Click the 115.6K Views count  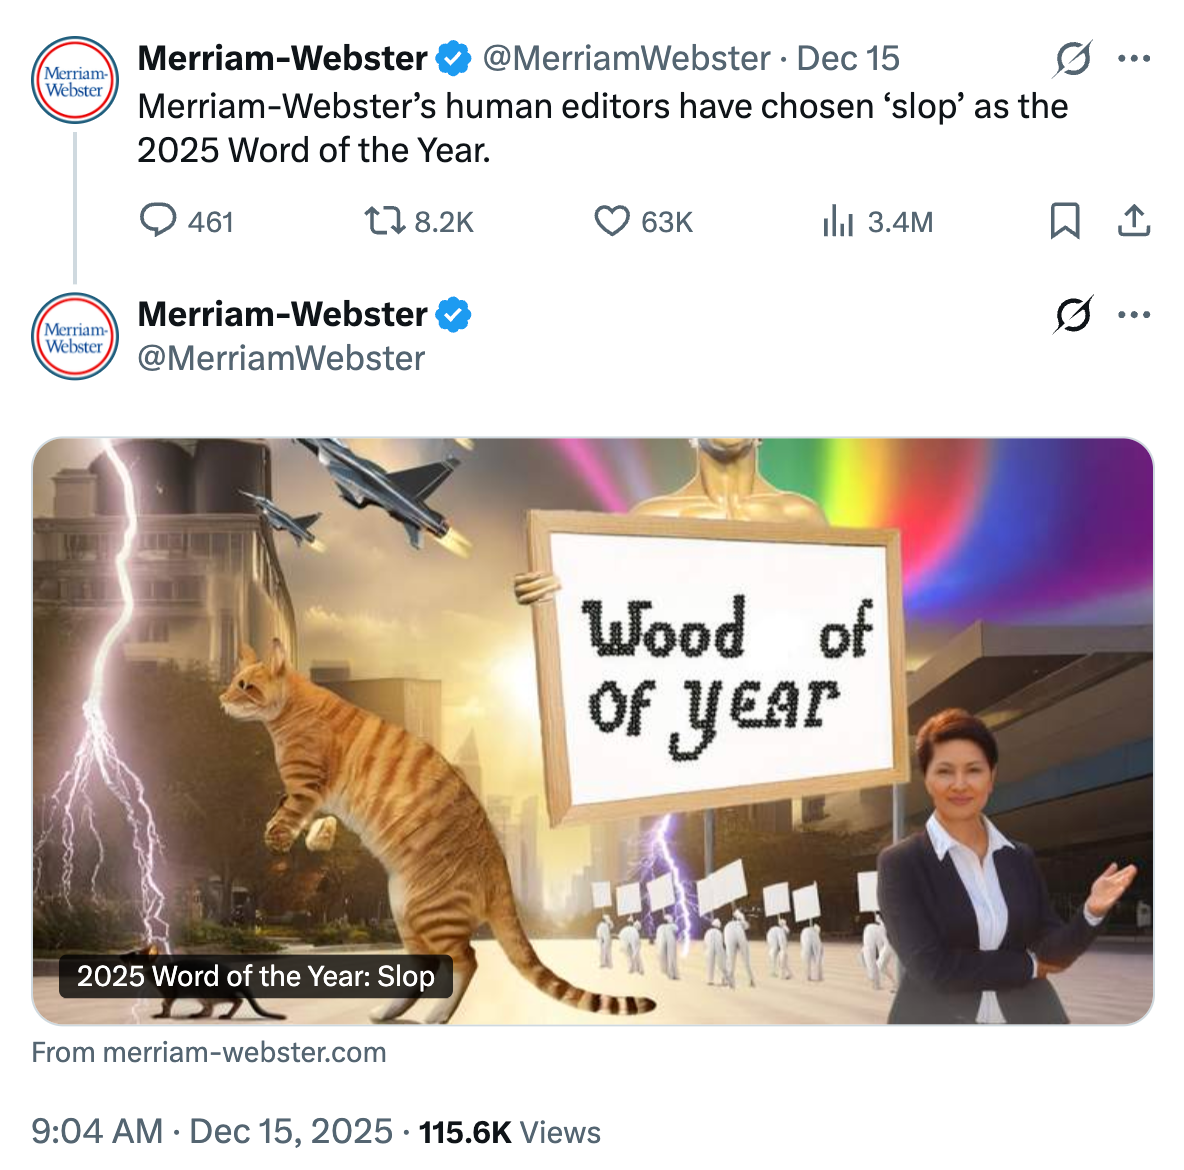click(x=510, y=1132)
